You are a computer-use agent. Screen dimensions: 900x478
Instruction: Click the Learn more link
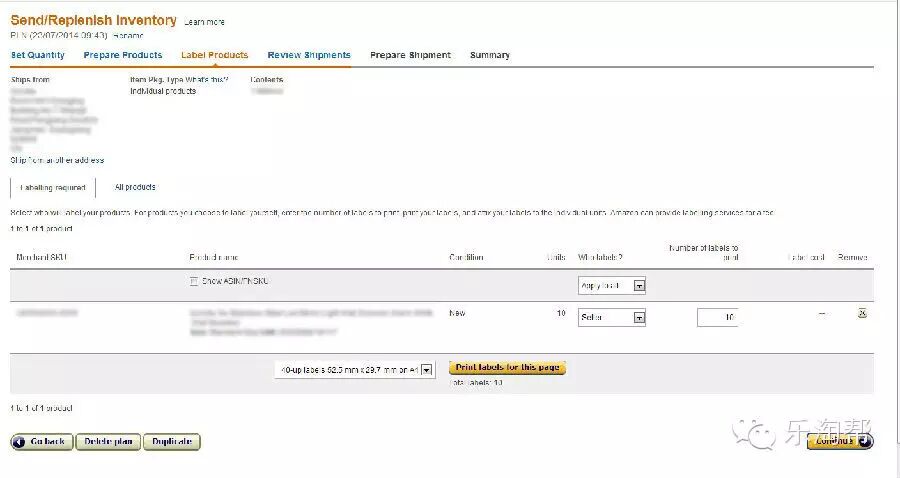[204, 22]
